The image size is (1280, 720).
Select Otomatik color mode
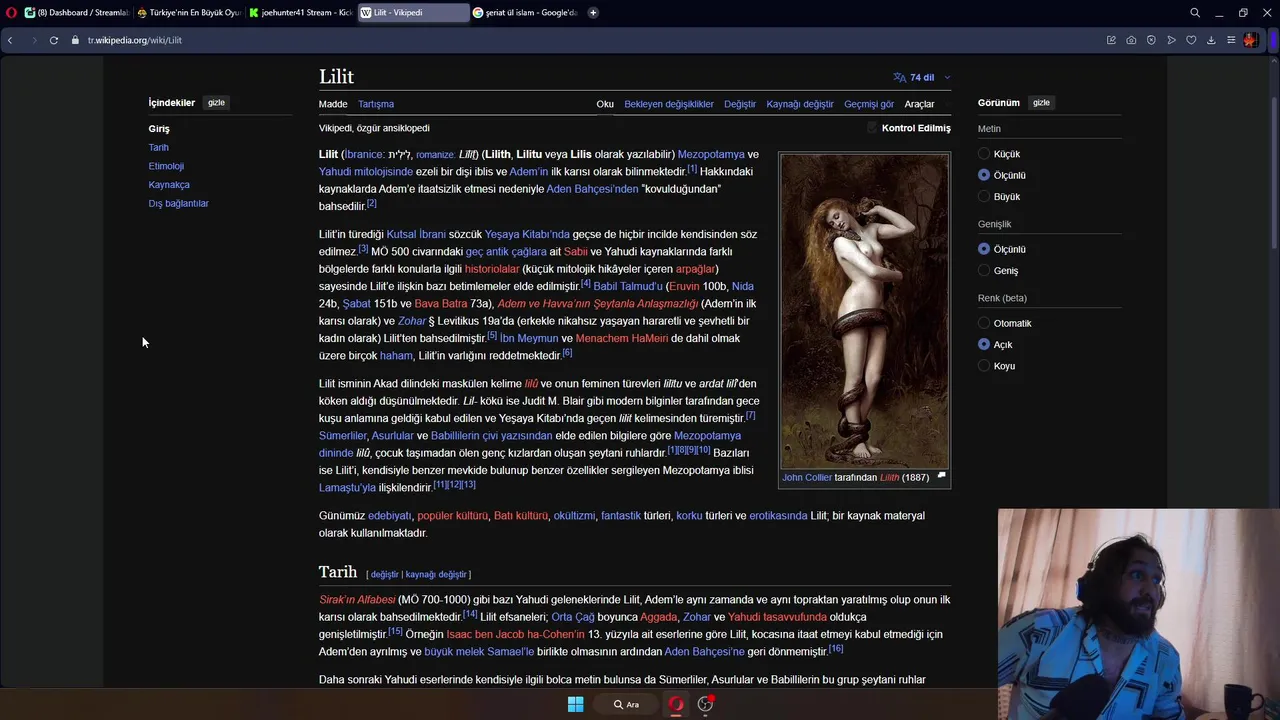pos(984,323)
